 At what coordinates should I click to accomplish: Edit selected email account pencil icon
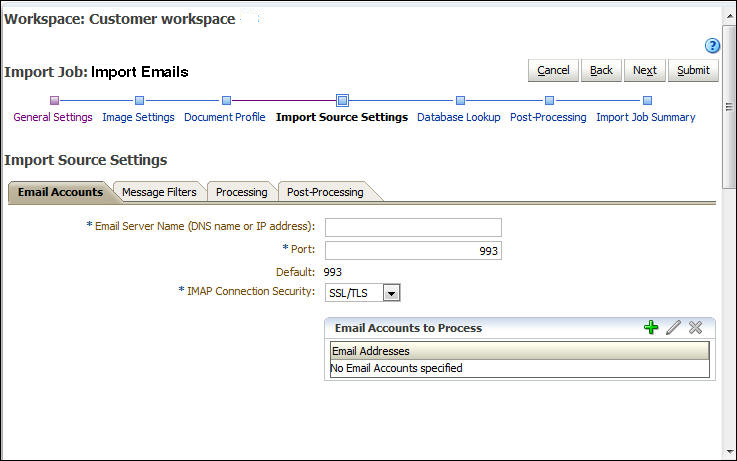[673, 327]
